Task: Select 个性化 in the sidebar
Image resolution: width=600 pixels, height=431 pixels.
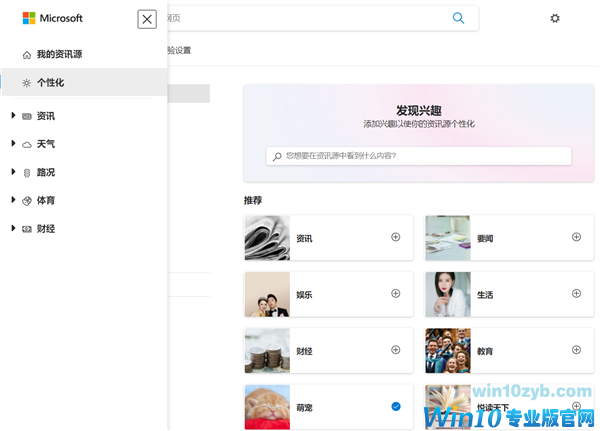Action: click(x=50, y=83)
